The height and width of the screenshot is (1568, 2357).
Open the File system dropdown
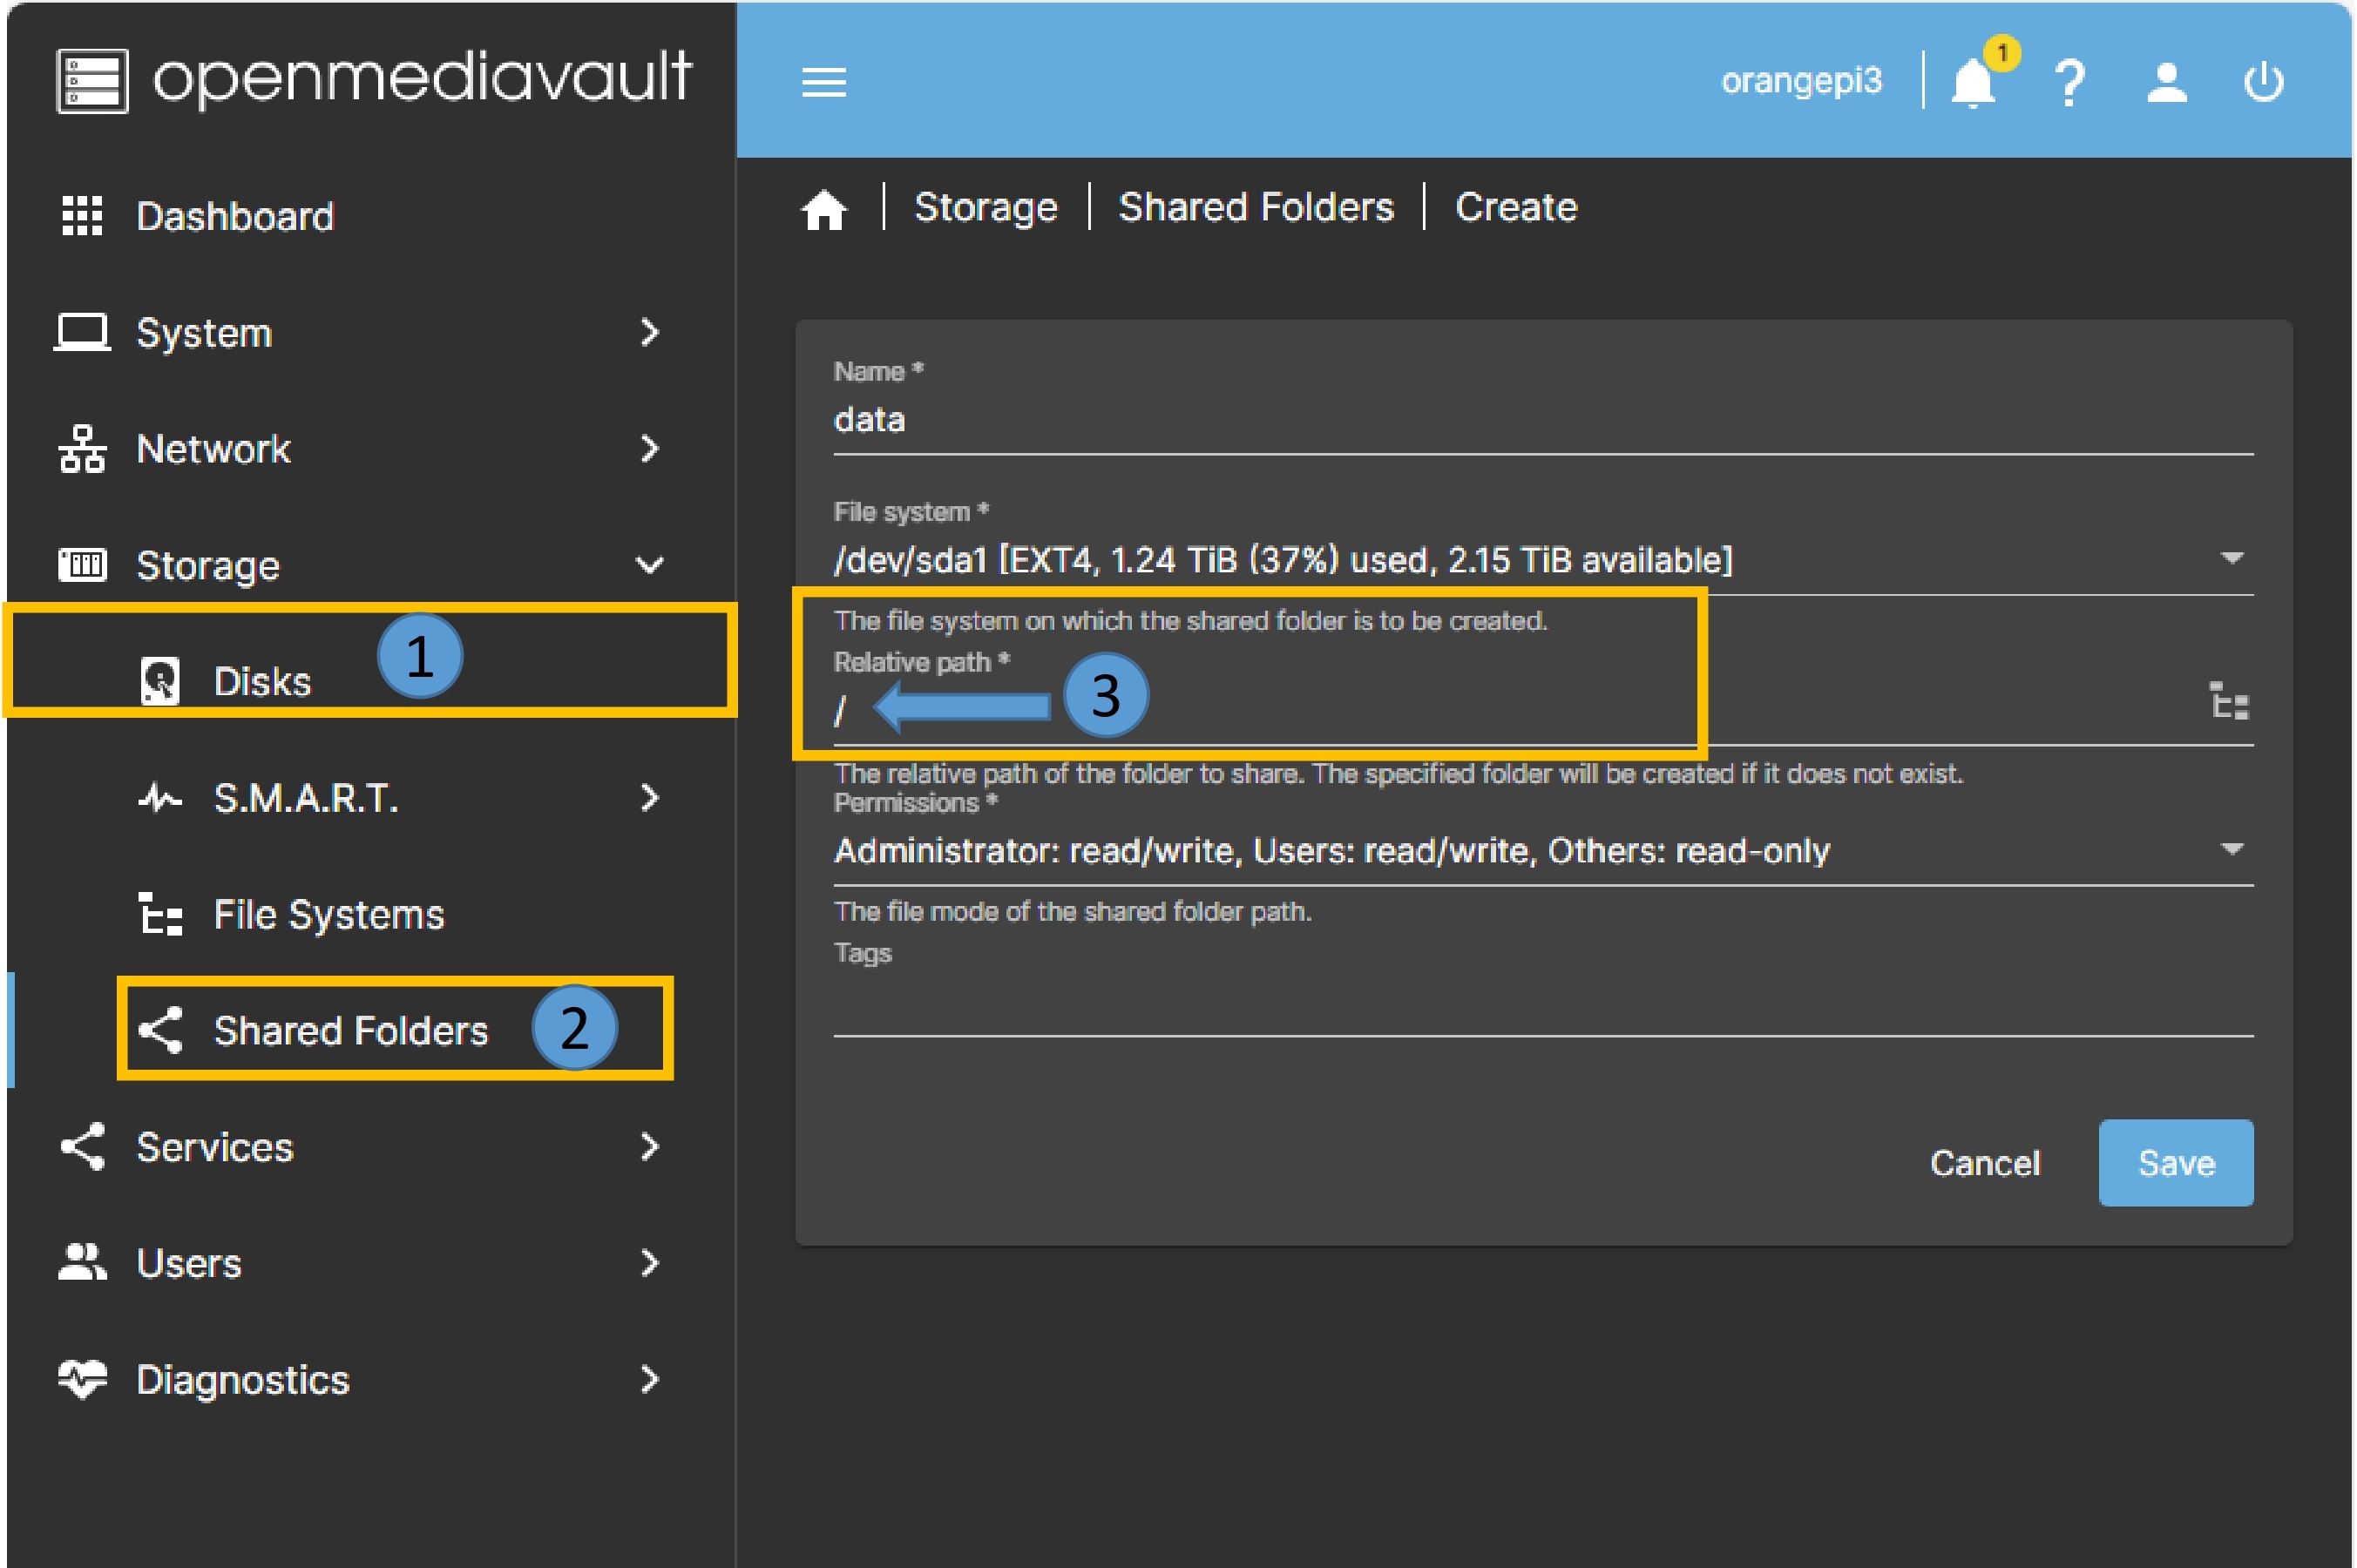pos(1542,560)
